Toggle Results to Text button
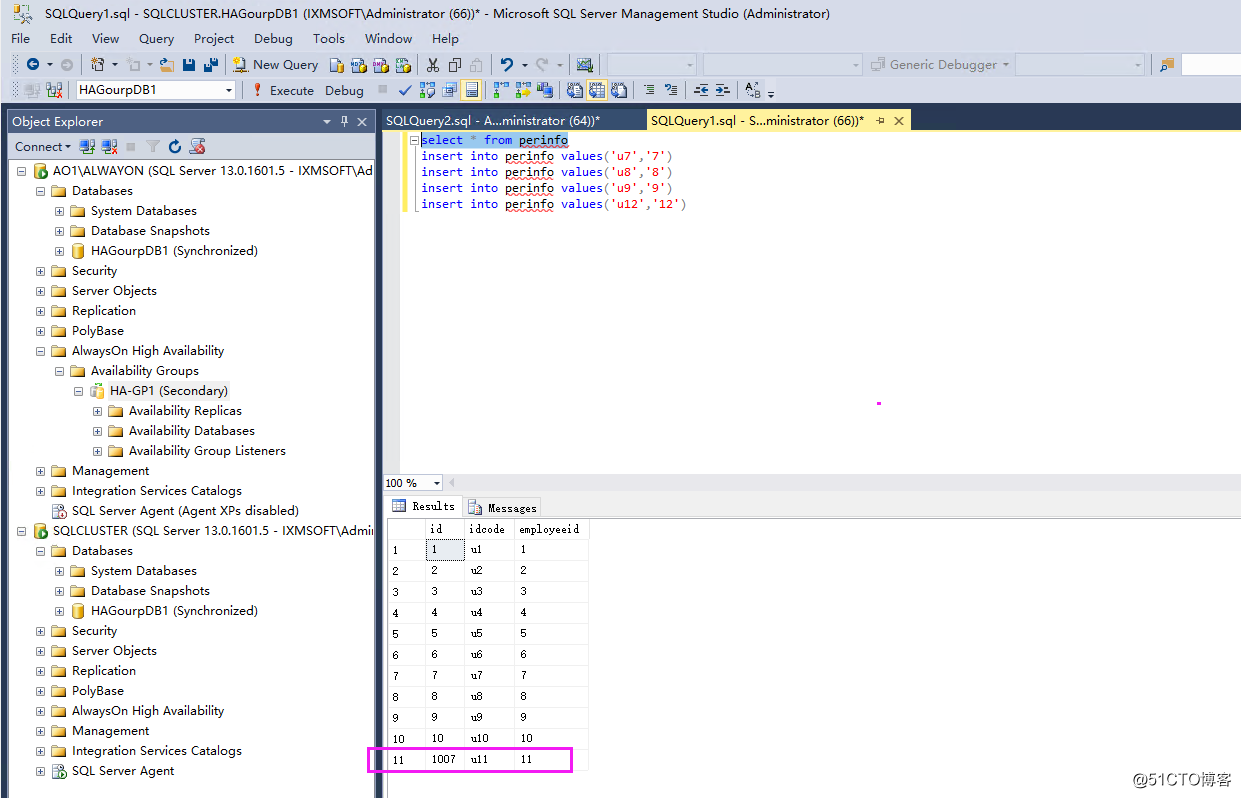Screen dimensions: 1241x798 tap(575, 90)
